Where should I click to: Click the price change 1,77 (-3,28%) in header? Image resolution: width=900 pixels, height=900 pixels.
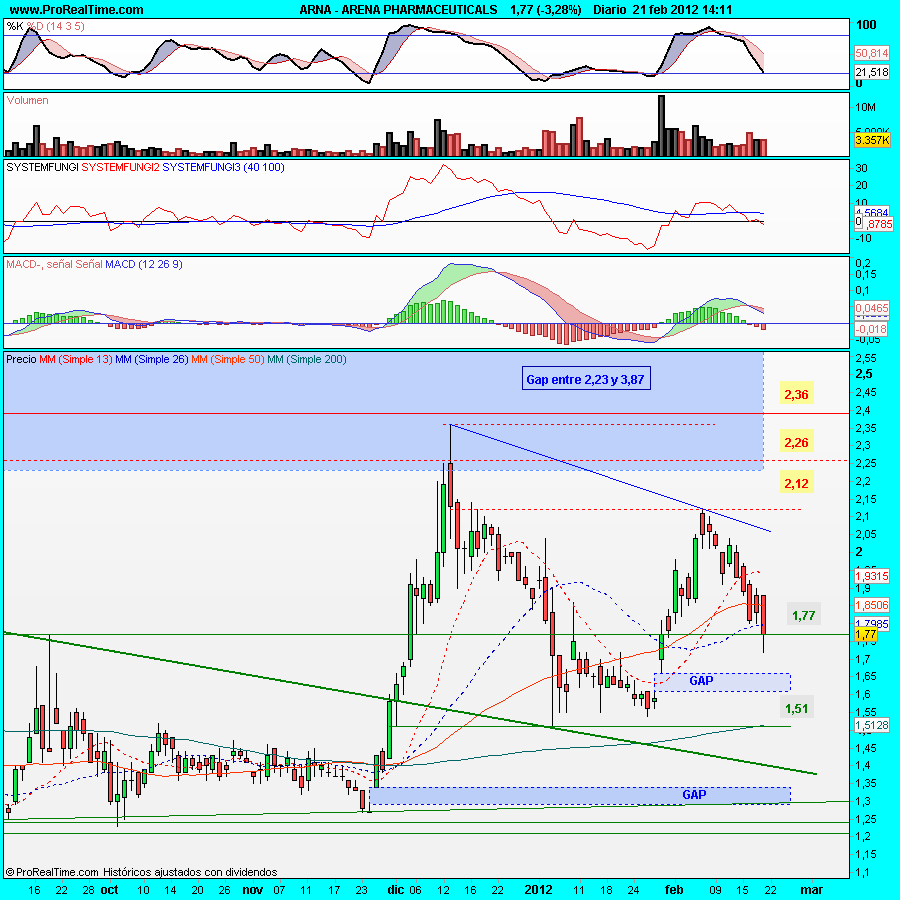pyautogui.click(x=545, y=10)
